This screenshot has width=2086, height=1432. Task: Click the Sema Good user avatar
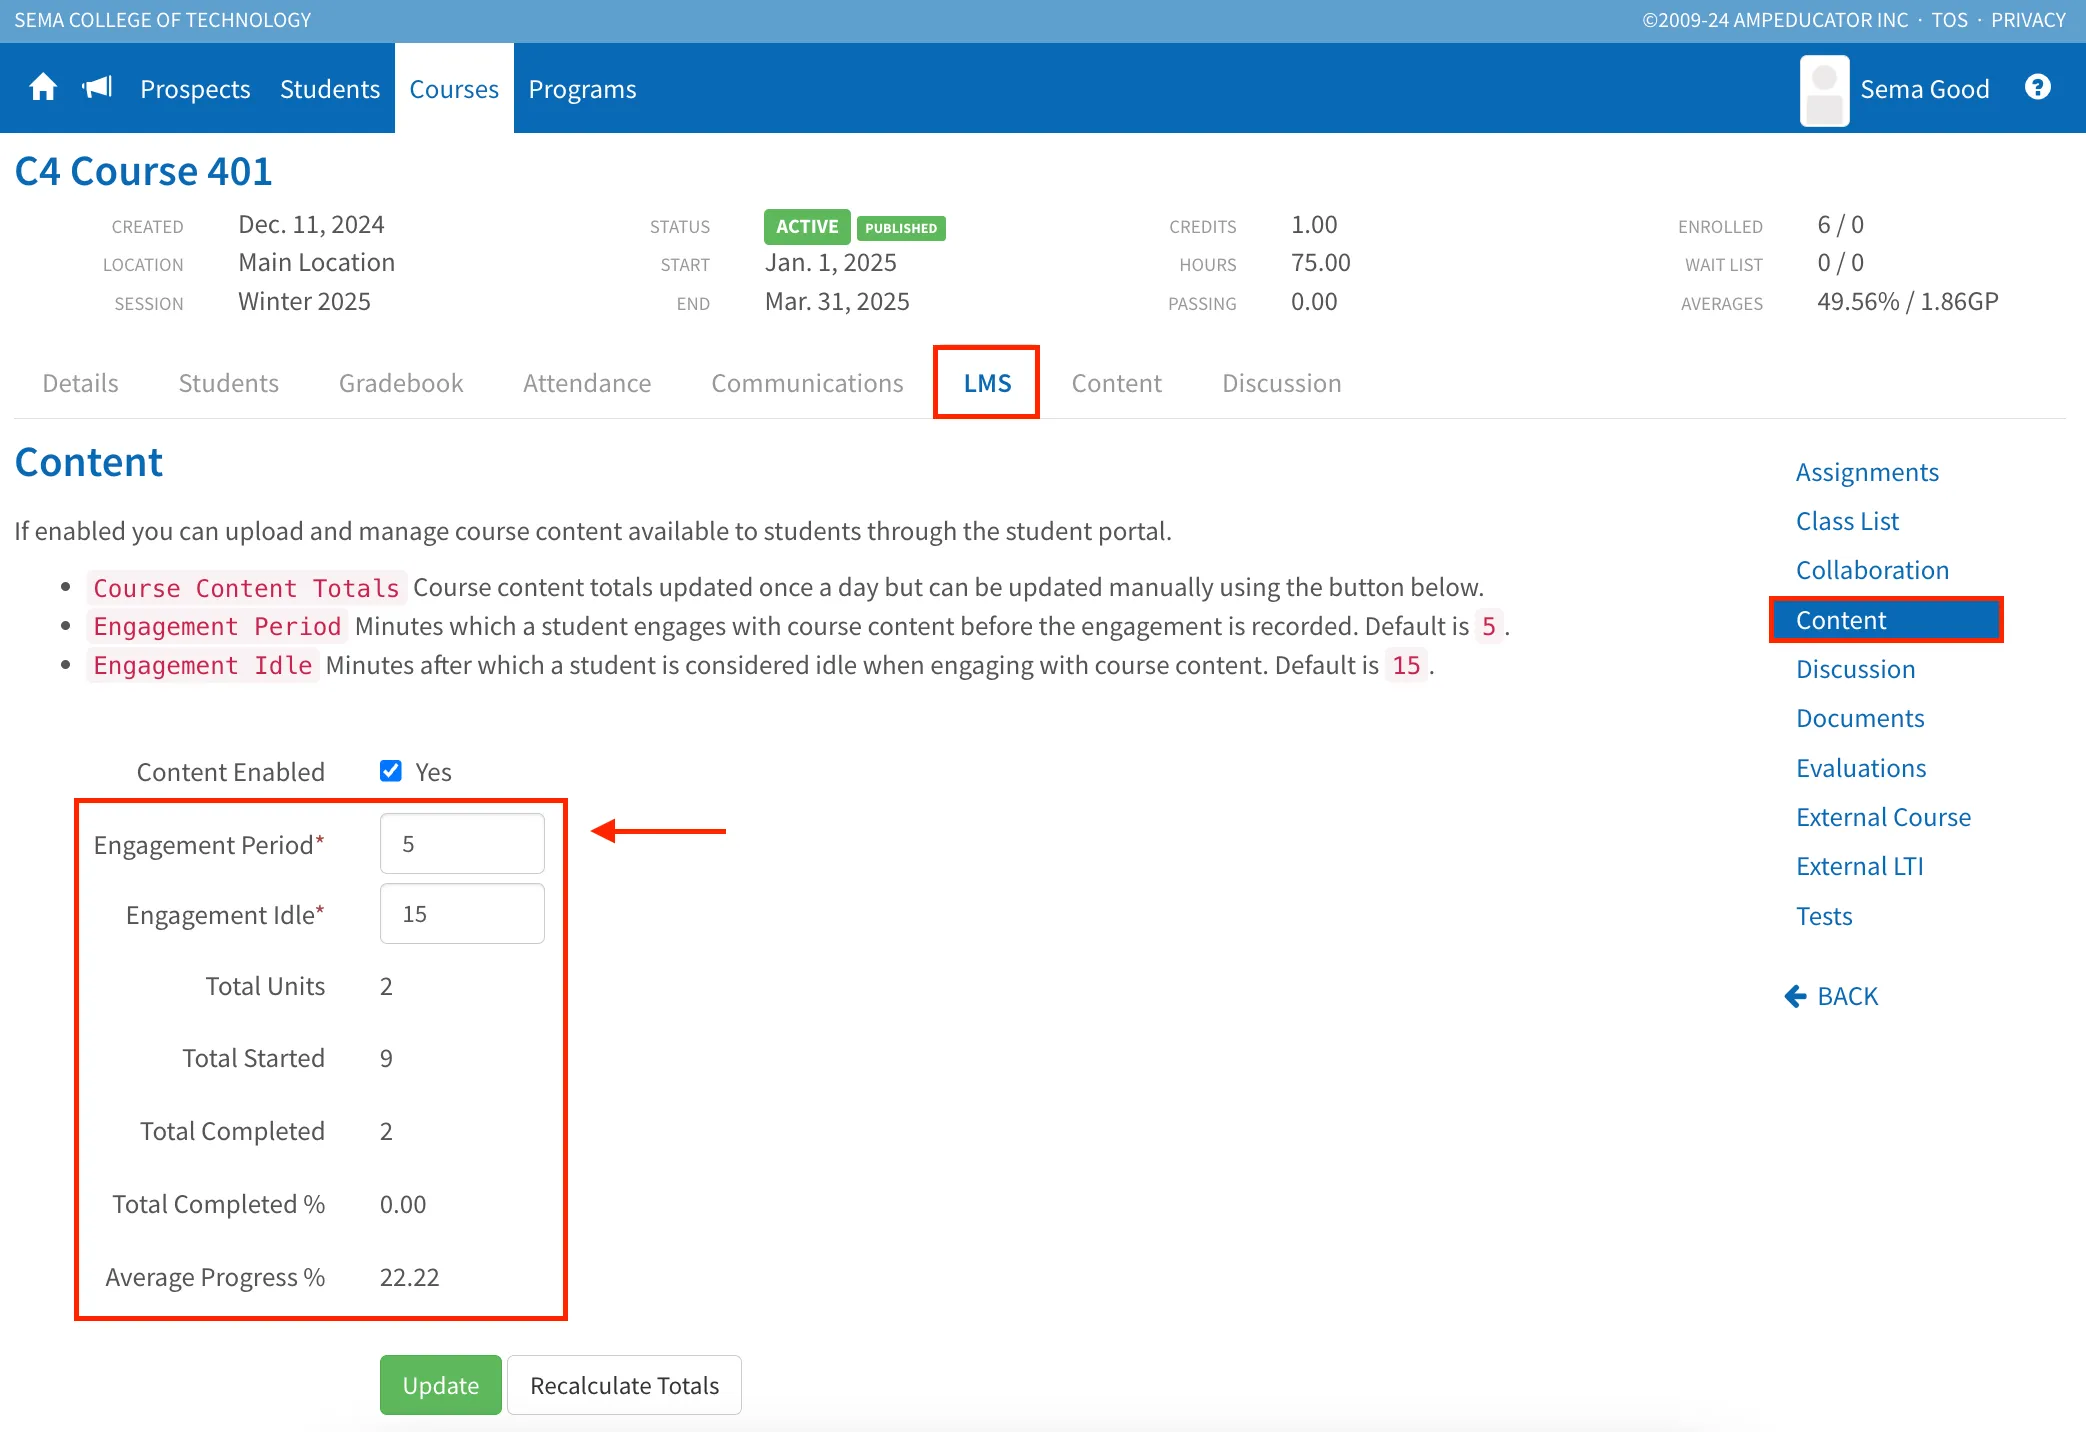click(1825, 90)
